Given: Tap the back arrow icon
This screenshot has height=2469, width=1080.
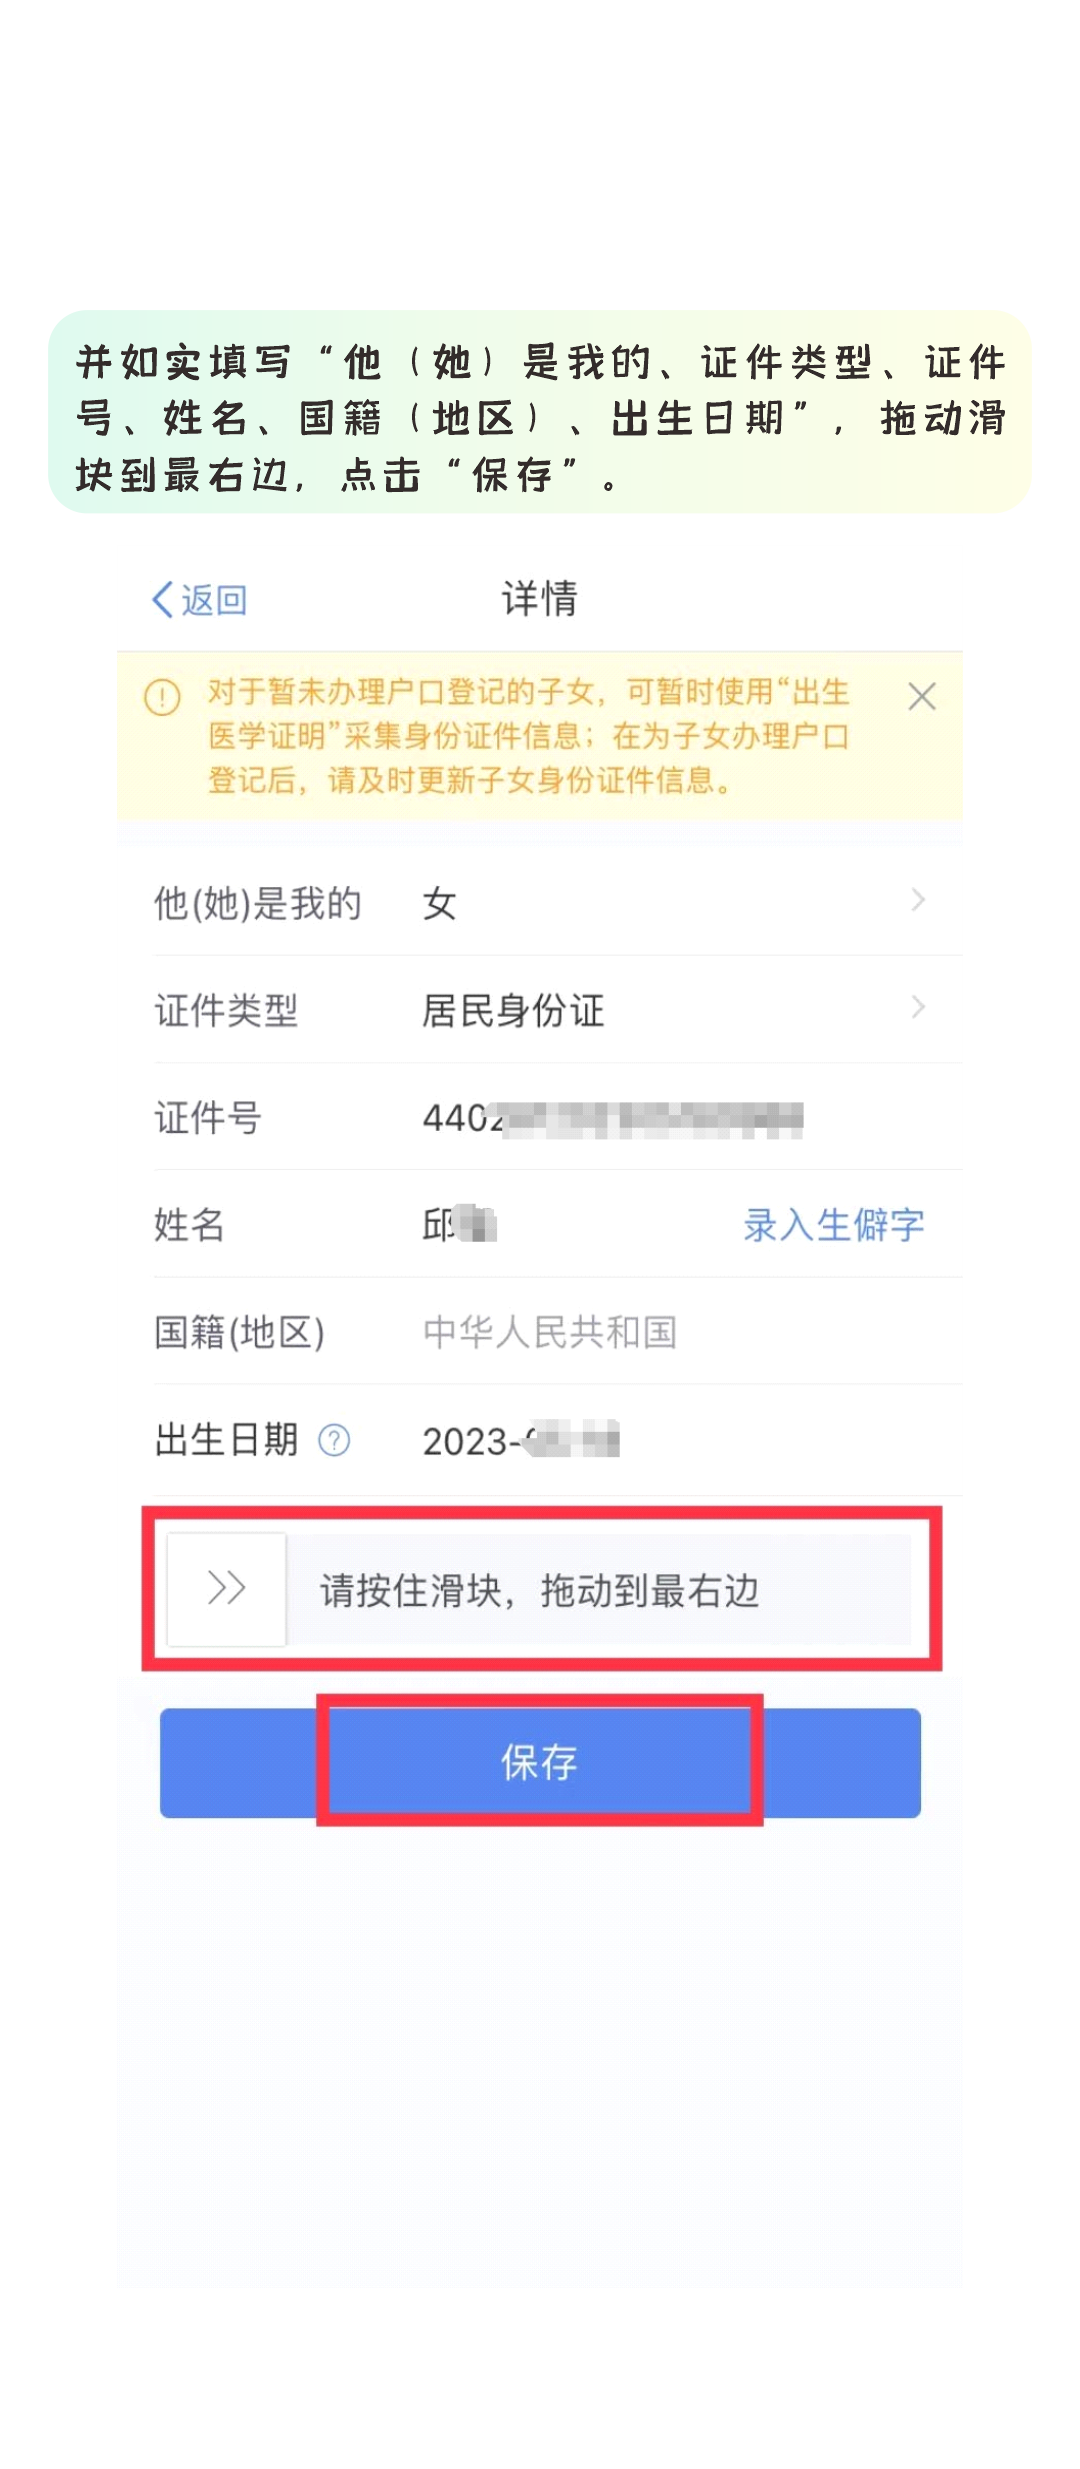Looking at the screenshot, I should click(x=163, y=600).
